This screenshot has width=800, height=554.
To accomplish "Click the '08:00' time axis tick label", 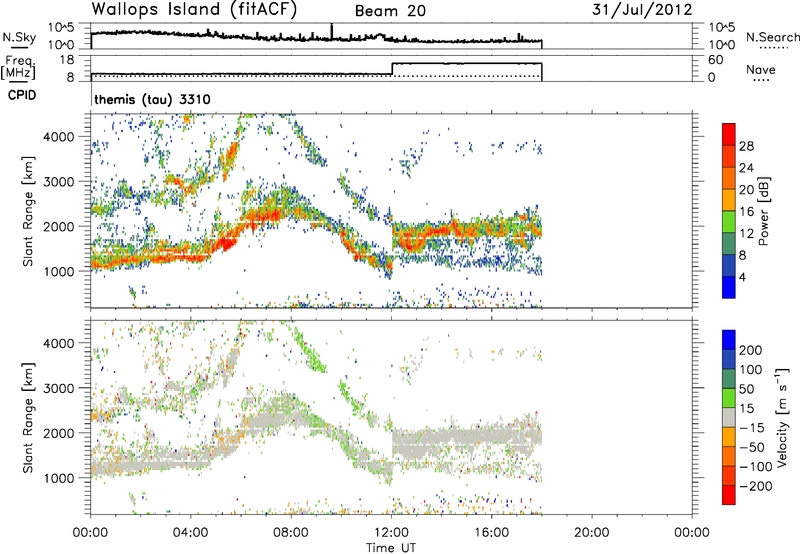I will tap(291, 533).
